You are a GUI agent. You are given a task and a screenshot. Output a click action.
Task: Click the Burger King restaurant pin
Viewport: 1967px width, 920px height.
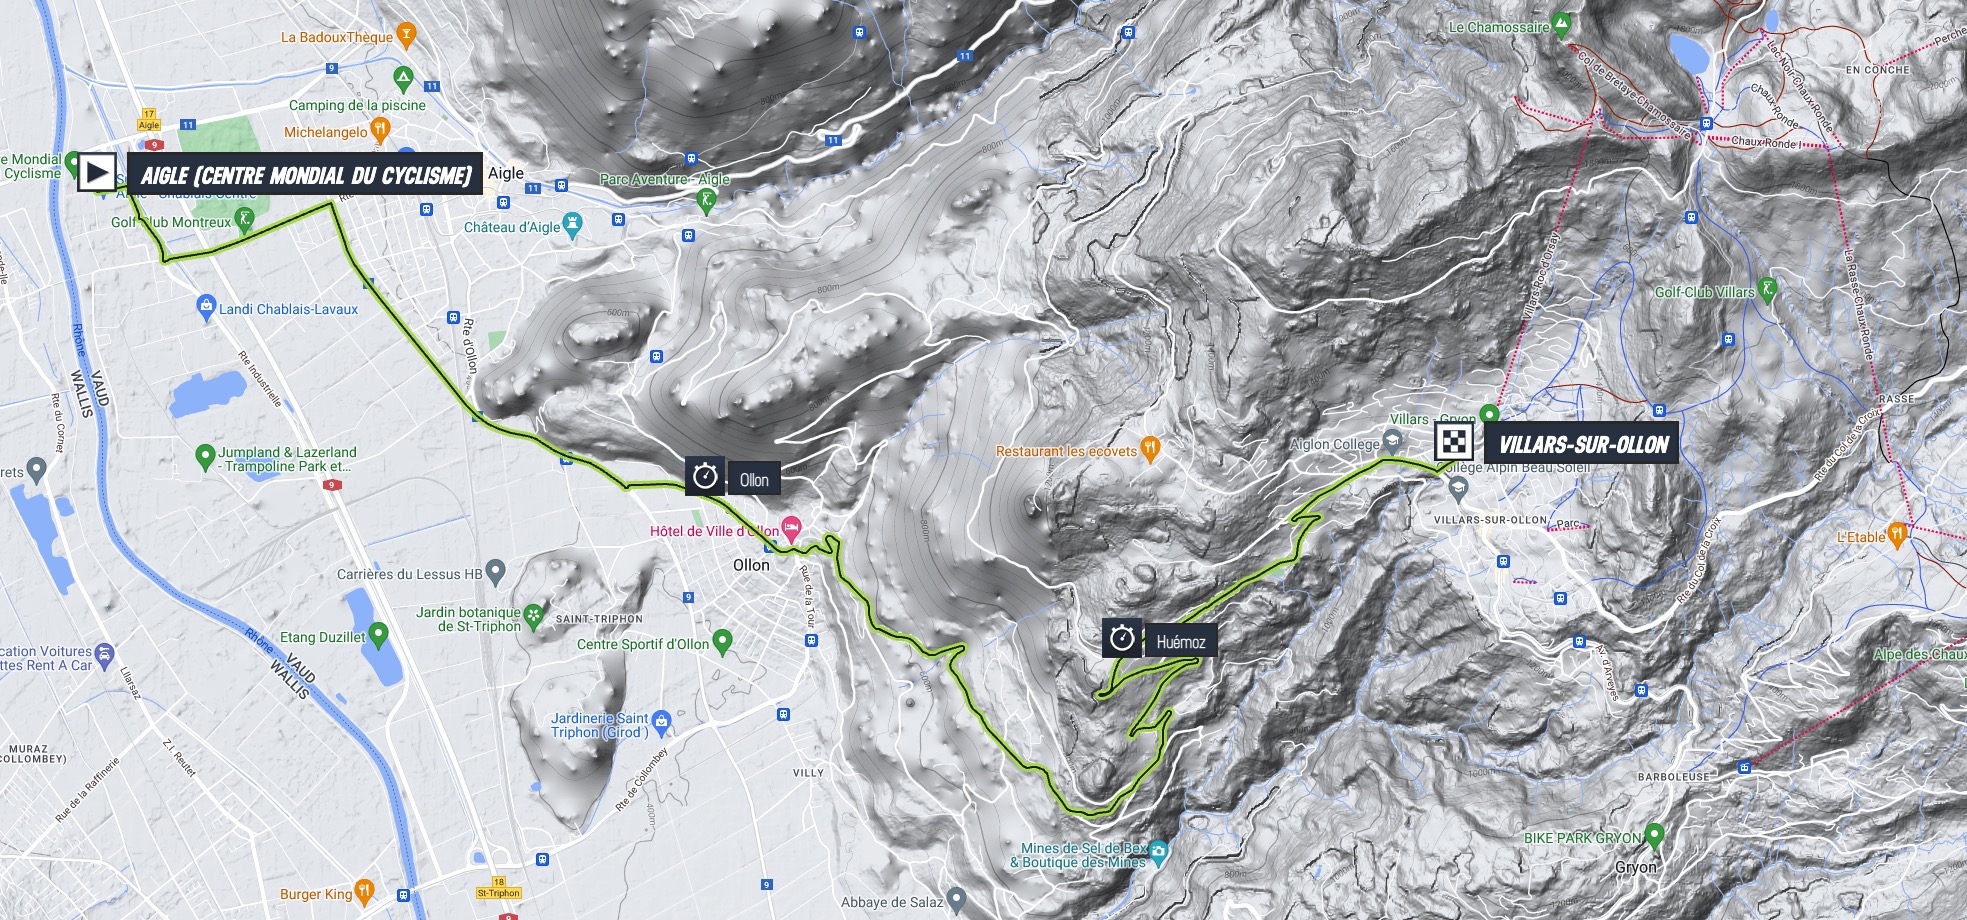point(364,890)
